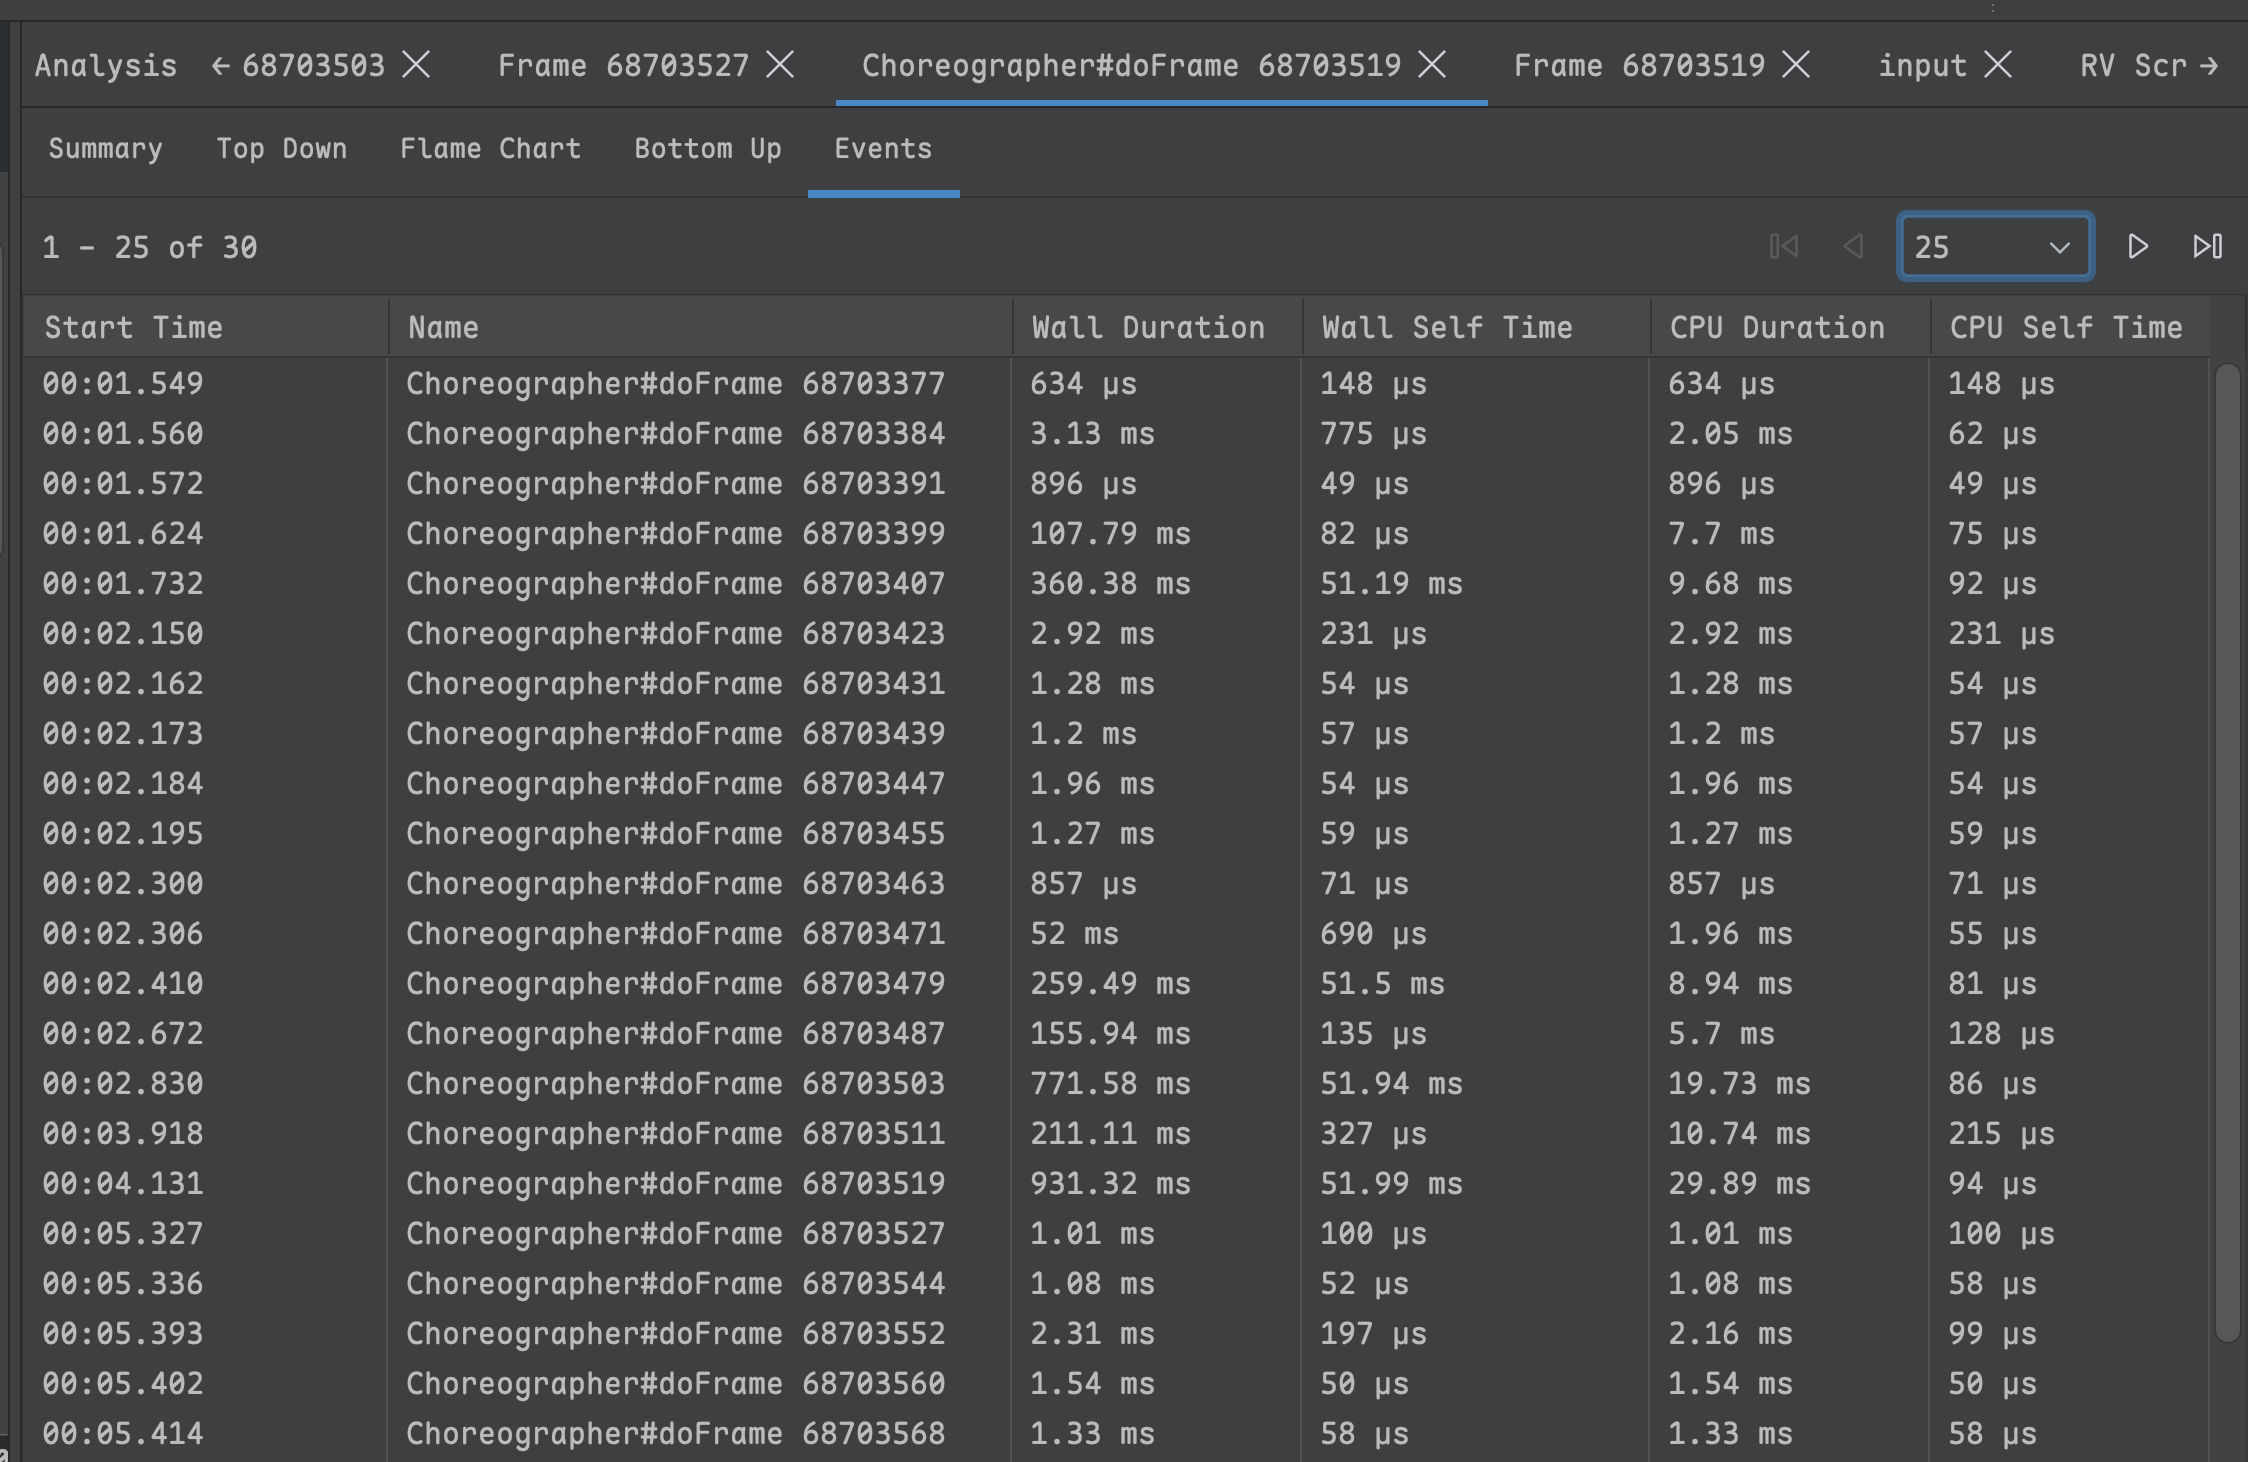Click the events table vertical scrollbar

pyautogui.click(x=2227, y=850)
